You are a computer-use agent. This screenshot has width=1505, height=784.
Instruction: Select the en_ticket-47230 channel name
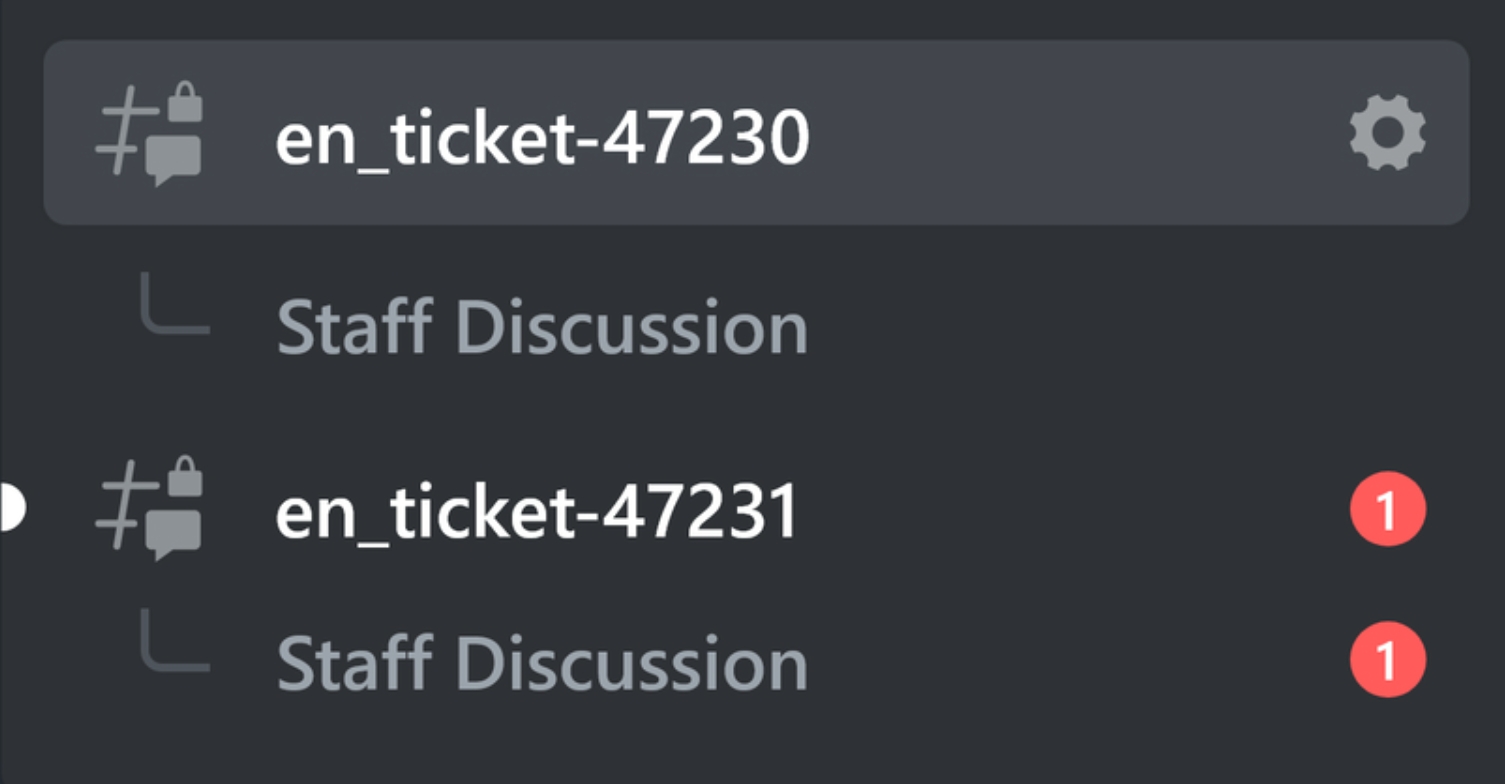[x=542, y=136]
